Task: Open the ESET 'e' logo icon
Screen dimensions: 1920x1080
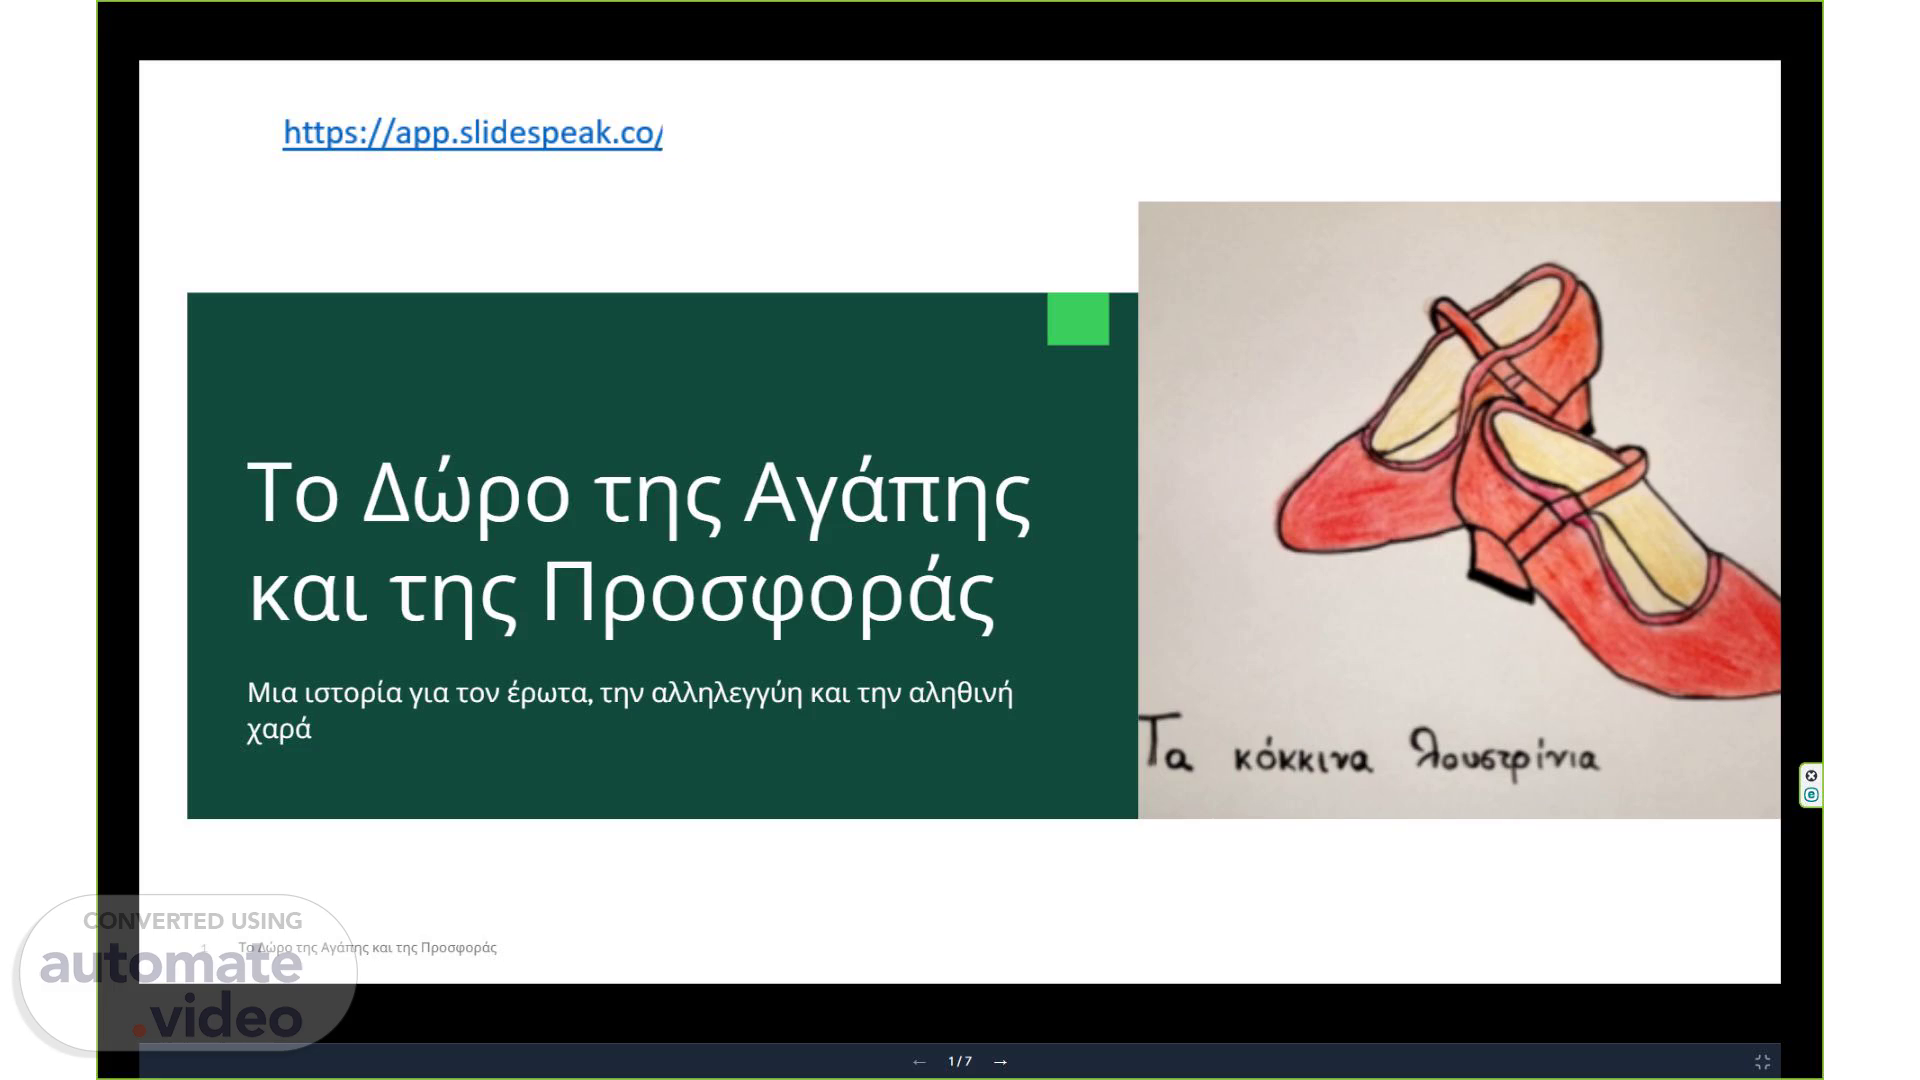Action: 1811,795
